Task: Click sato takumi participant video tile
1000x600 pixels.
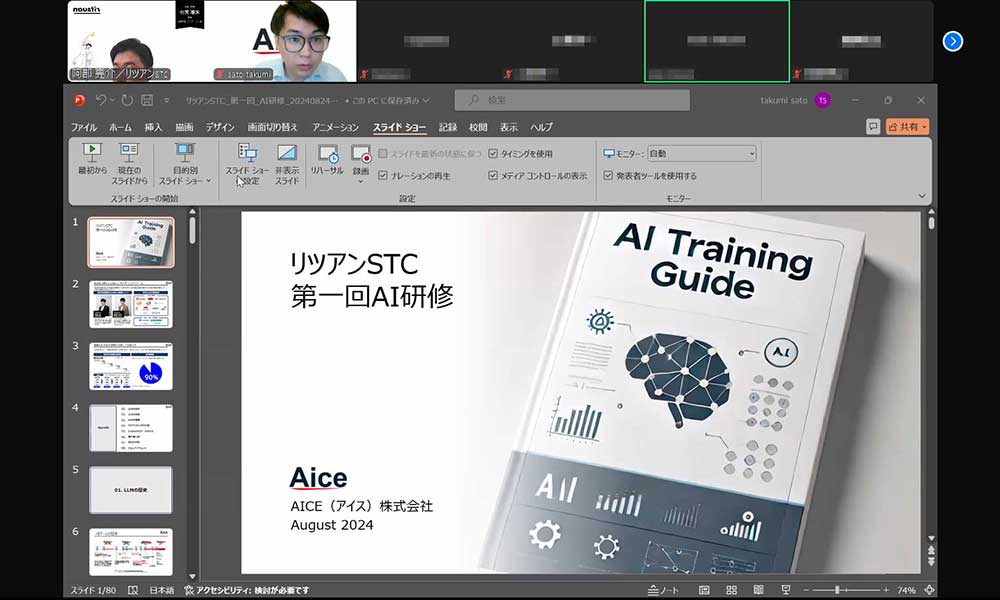Action: (284, 41)
